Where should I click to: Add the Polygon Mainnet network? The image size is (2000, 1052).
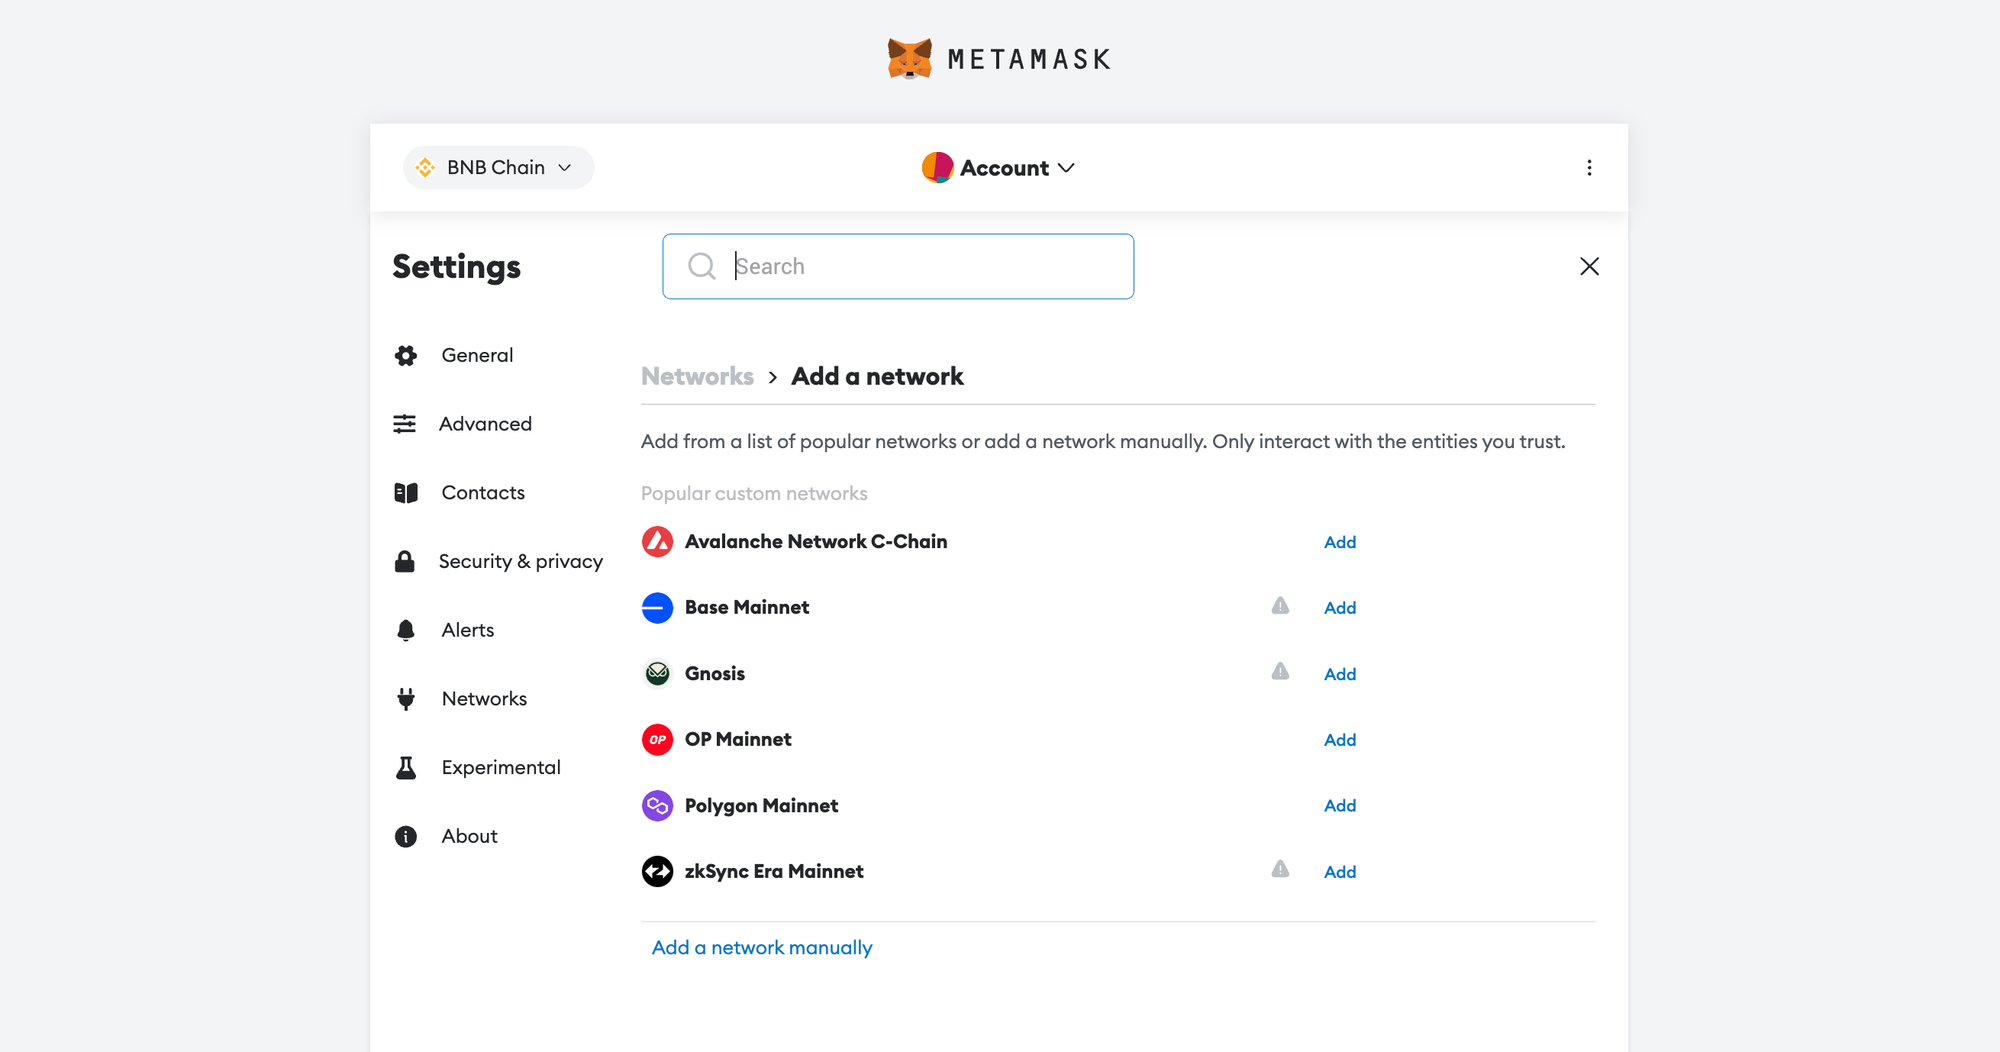(1340, 806)
